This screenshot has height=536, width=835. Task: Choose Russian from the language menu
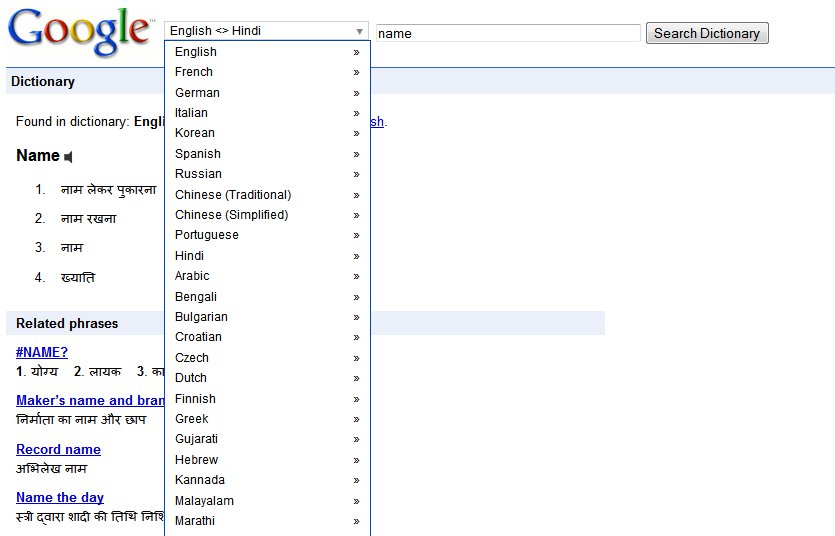(267, 174)
